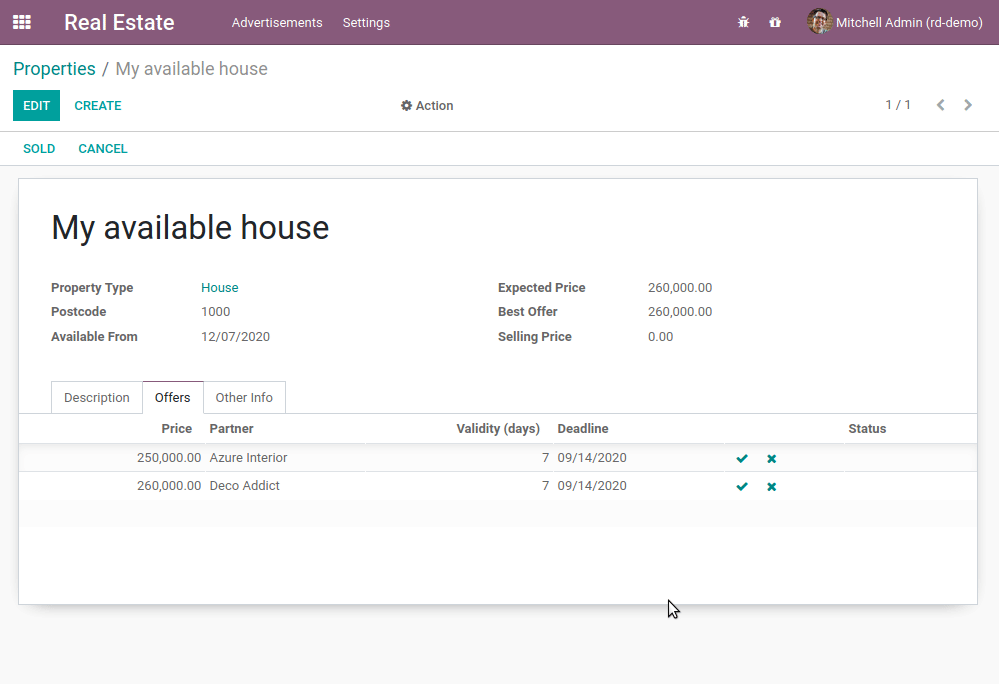Sort the offers by Price column
Viewport: 999px width, 684px height.
point(177,429)
